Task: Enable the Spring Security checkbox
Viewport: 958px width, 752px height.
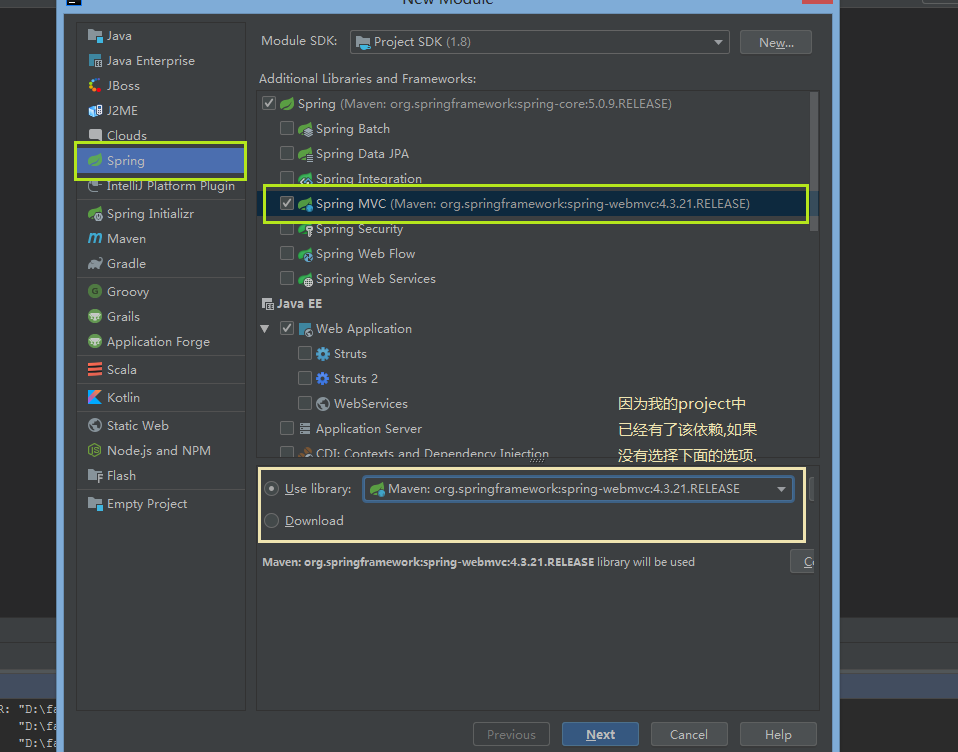Action: (x=287, y=230)
